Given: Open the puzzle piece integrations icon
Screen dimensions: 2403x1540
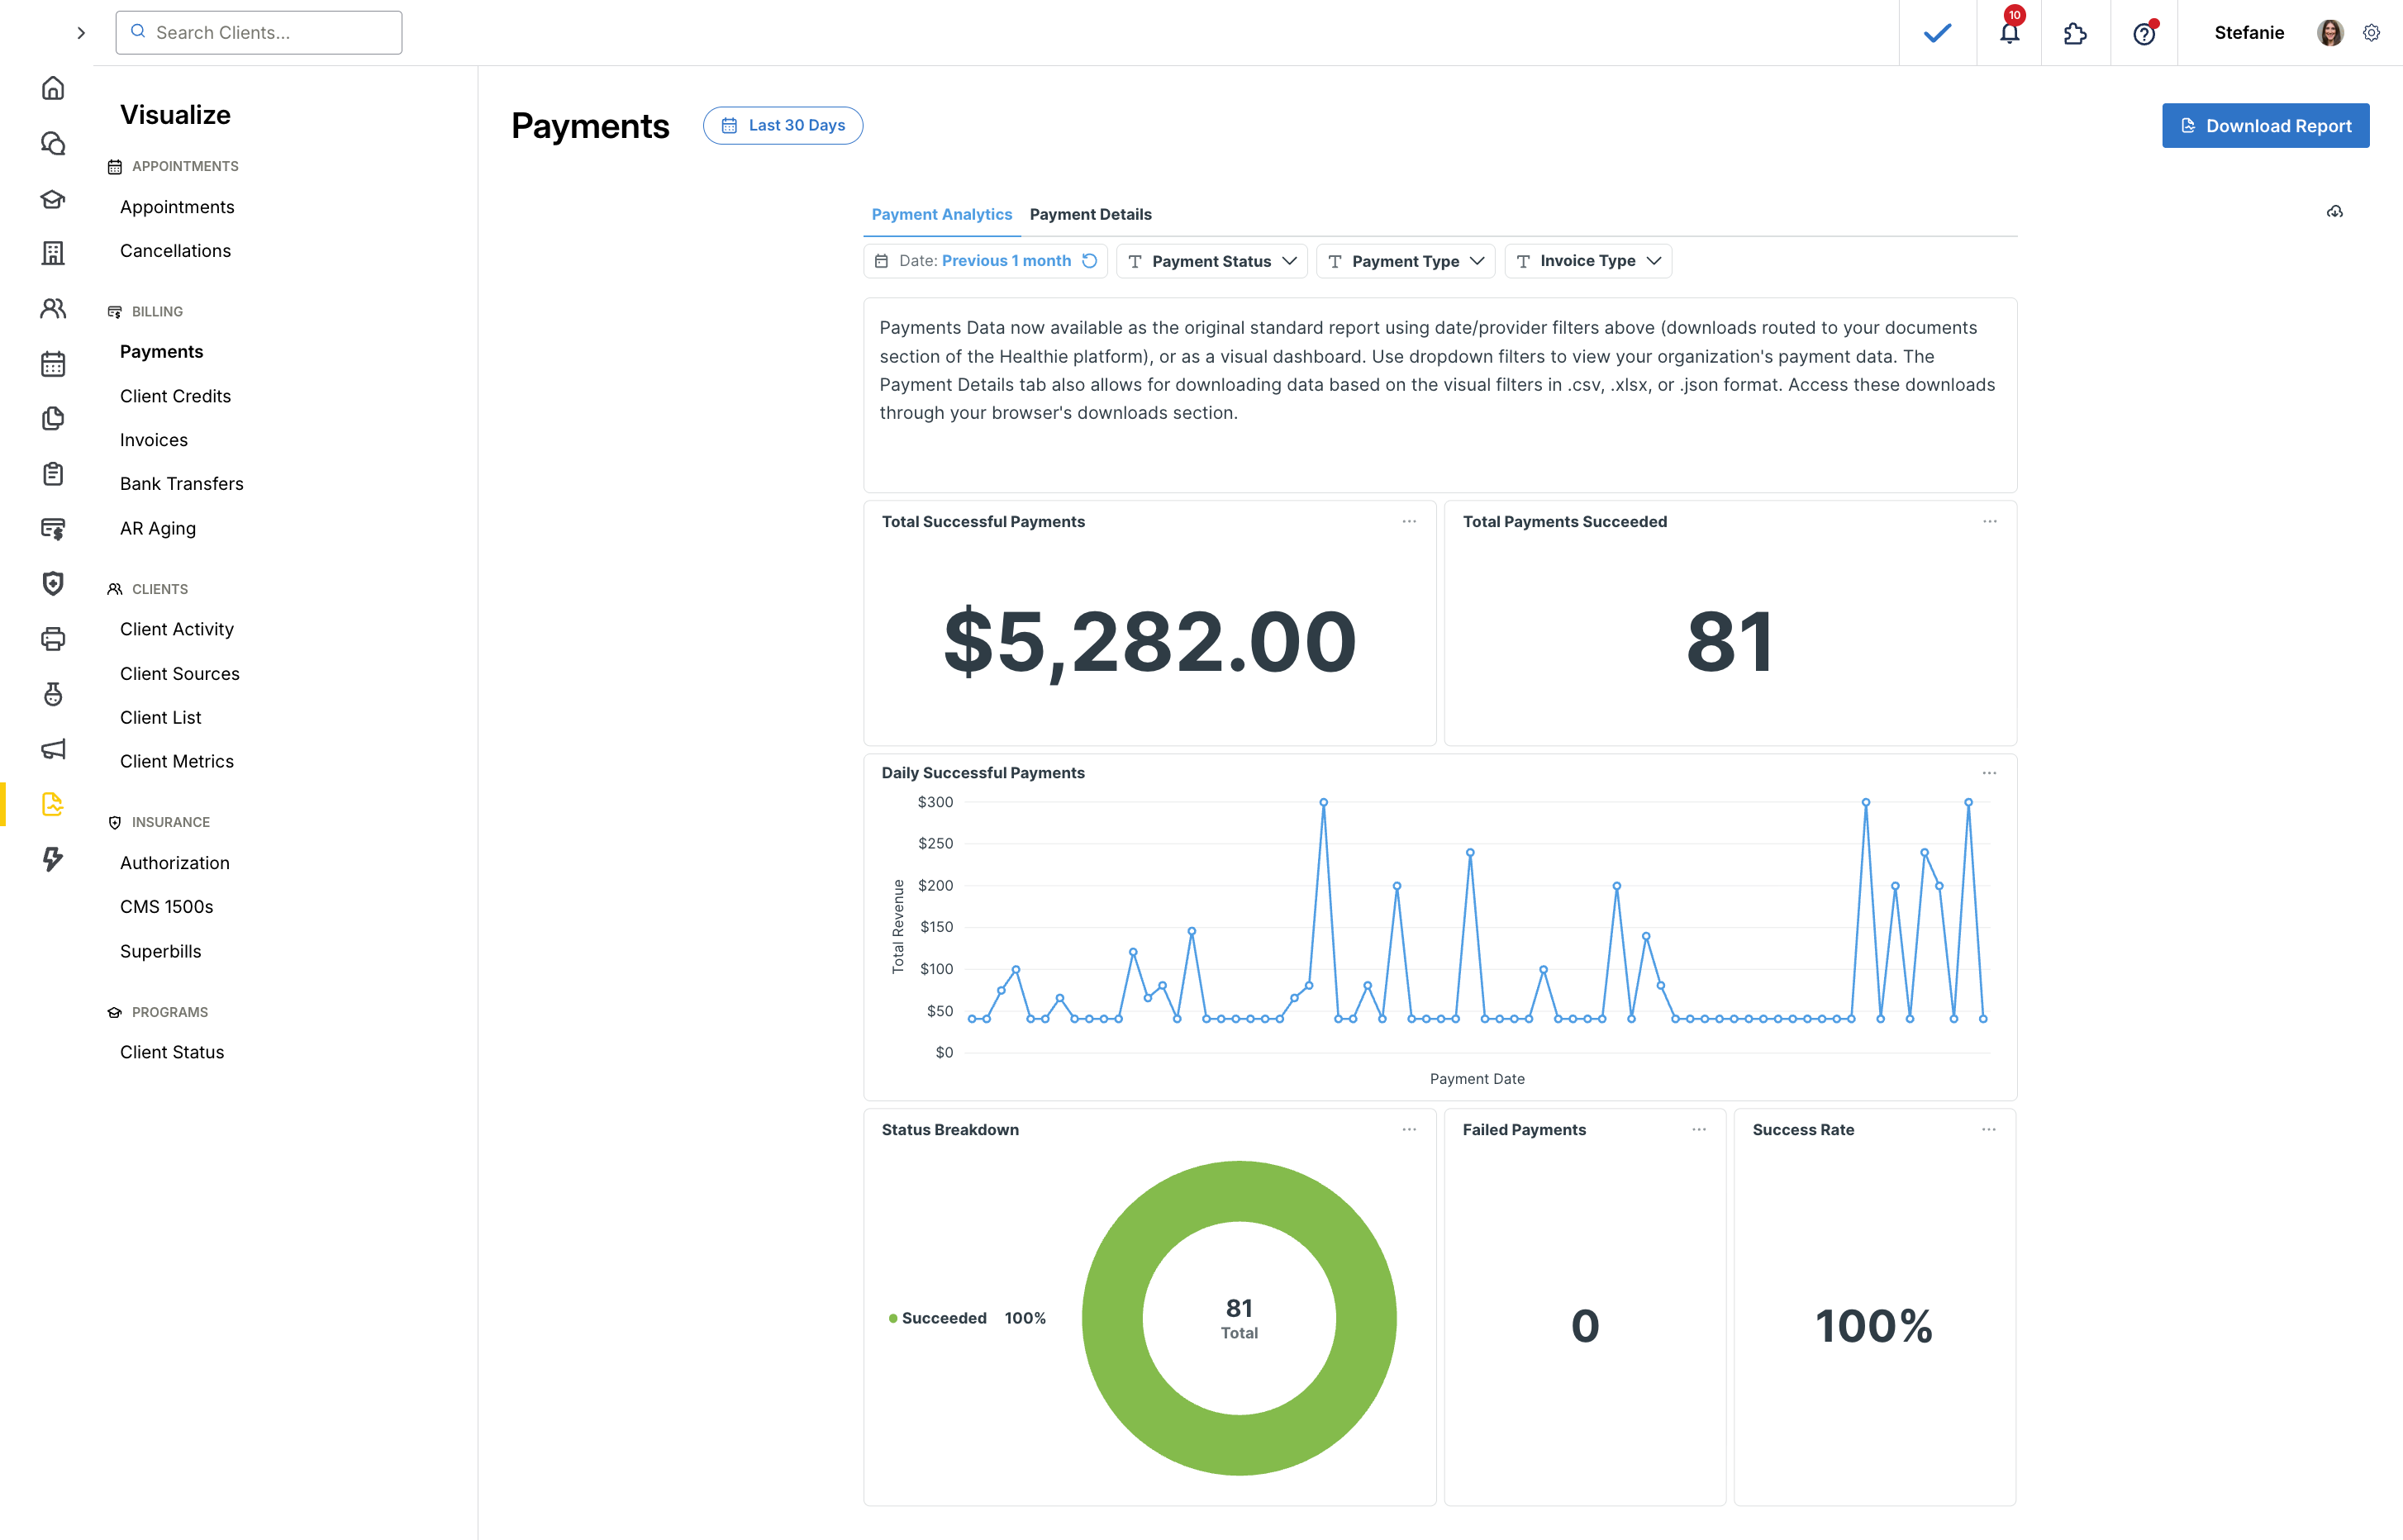Looking at the screenshot, I should point(2075,33).
